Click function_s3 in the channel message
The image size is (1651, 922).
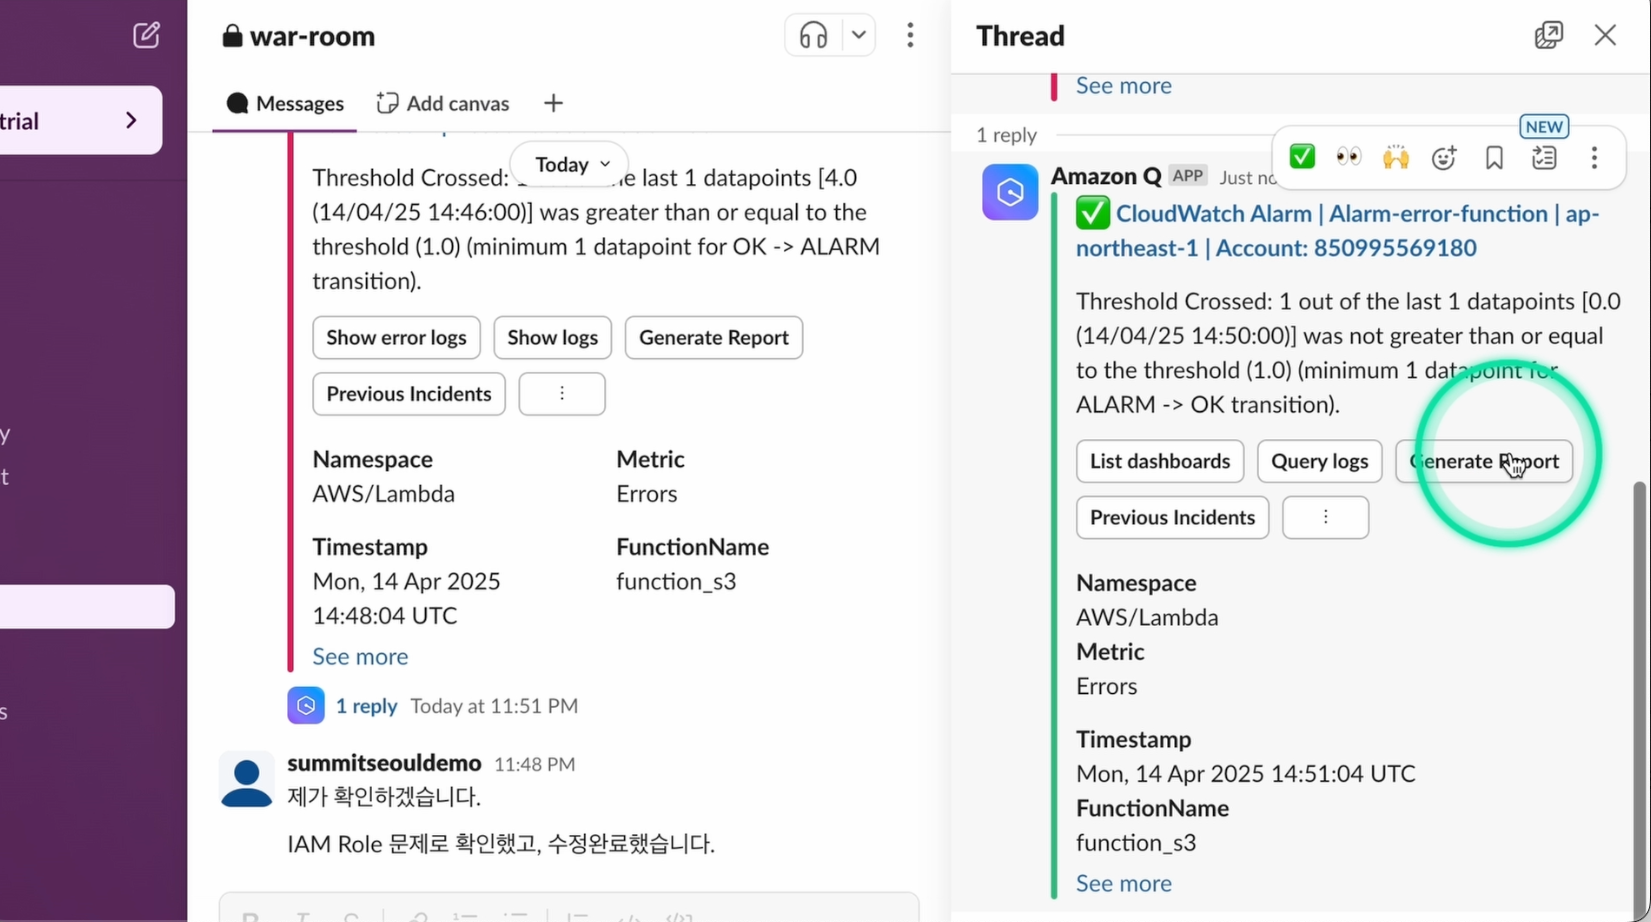(x=676, y=582)
